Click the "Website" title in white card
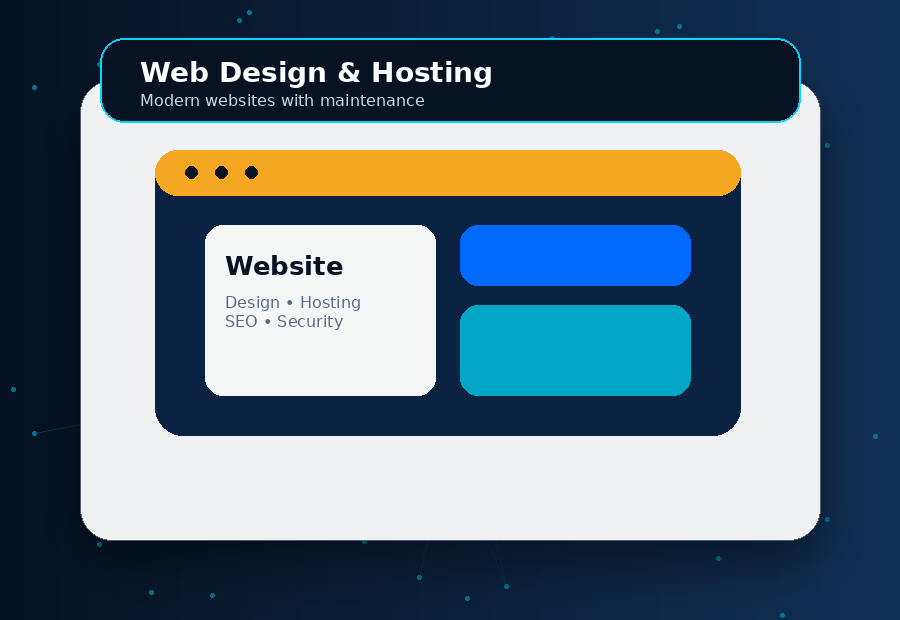This screenshot has width=900, height=620. point(284,266)
